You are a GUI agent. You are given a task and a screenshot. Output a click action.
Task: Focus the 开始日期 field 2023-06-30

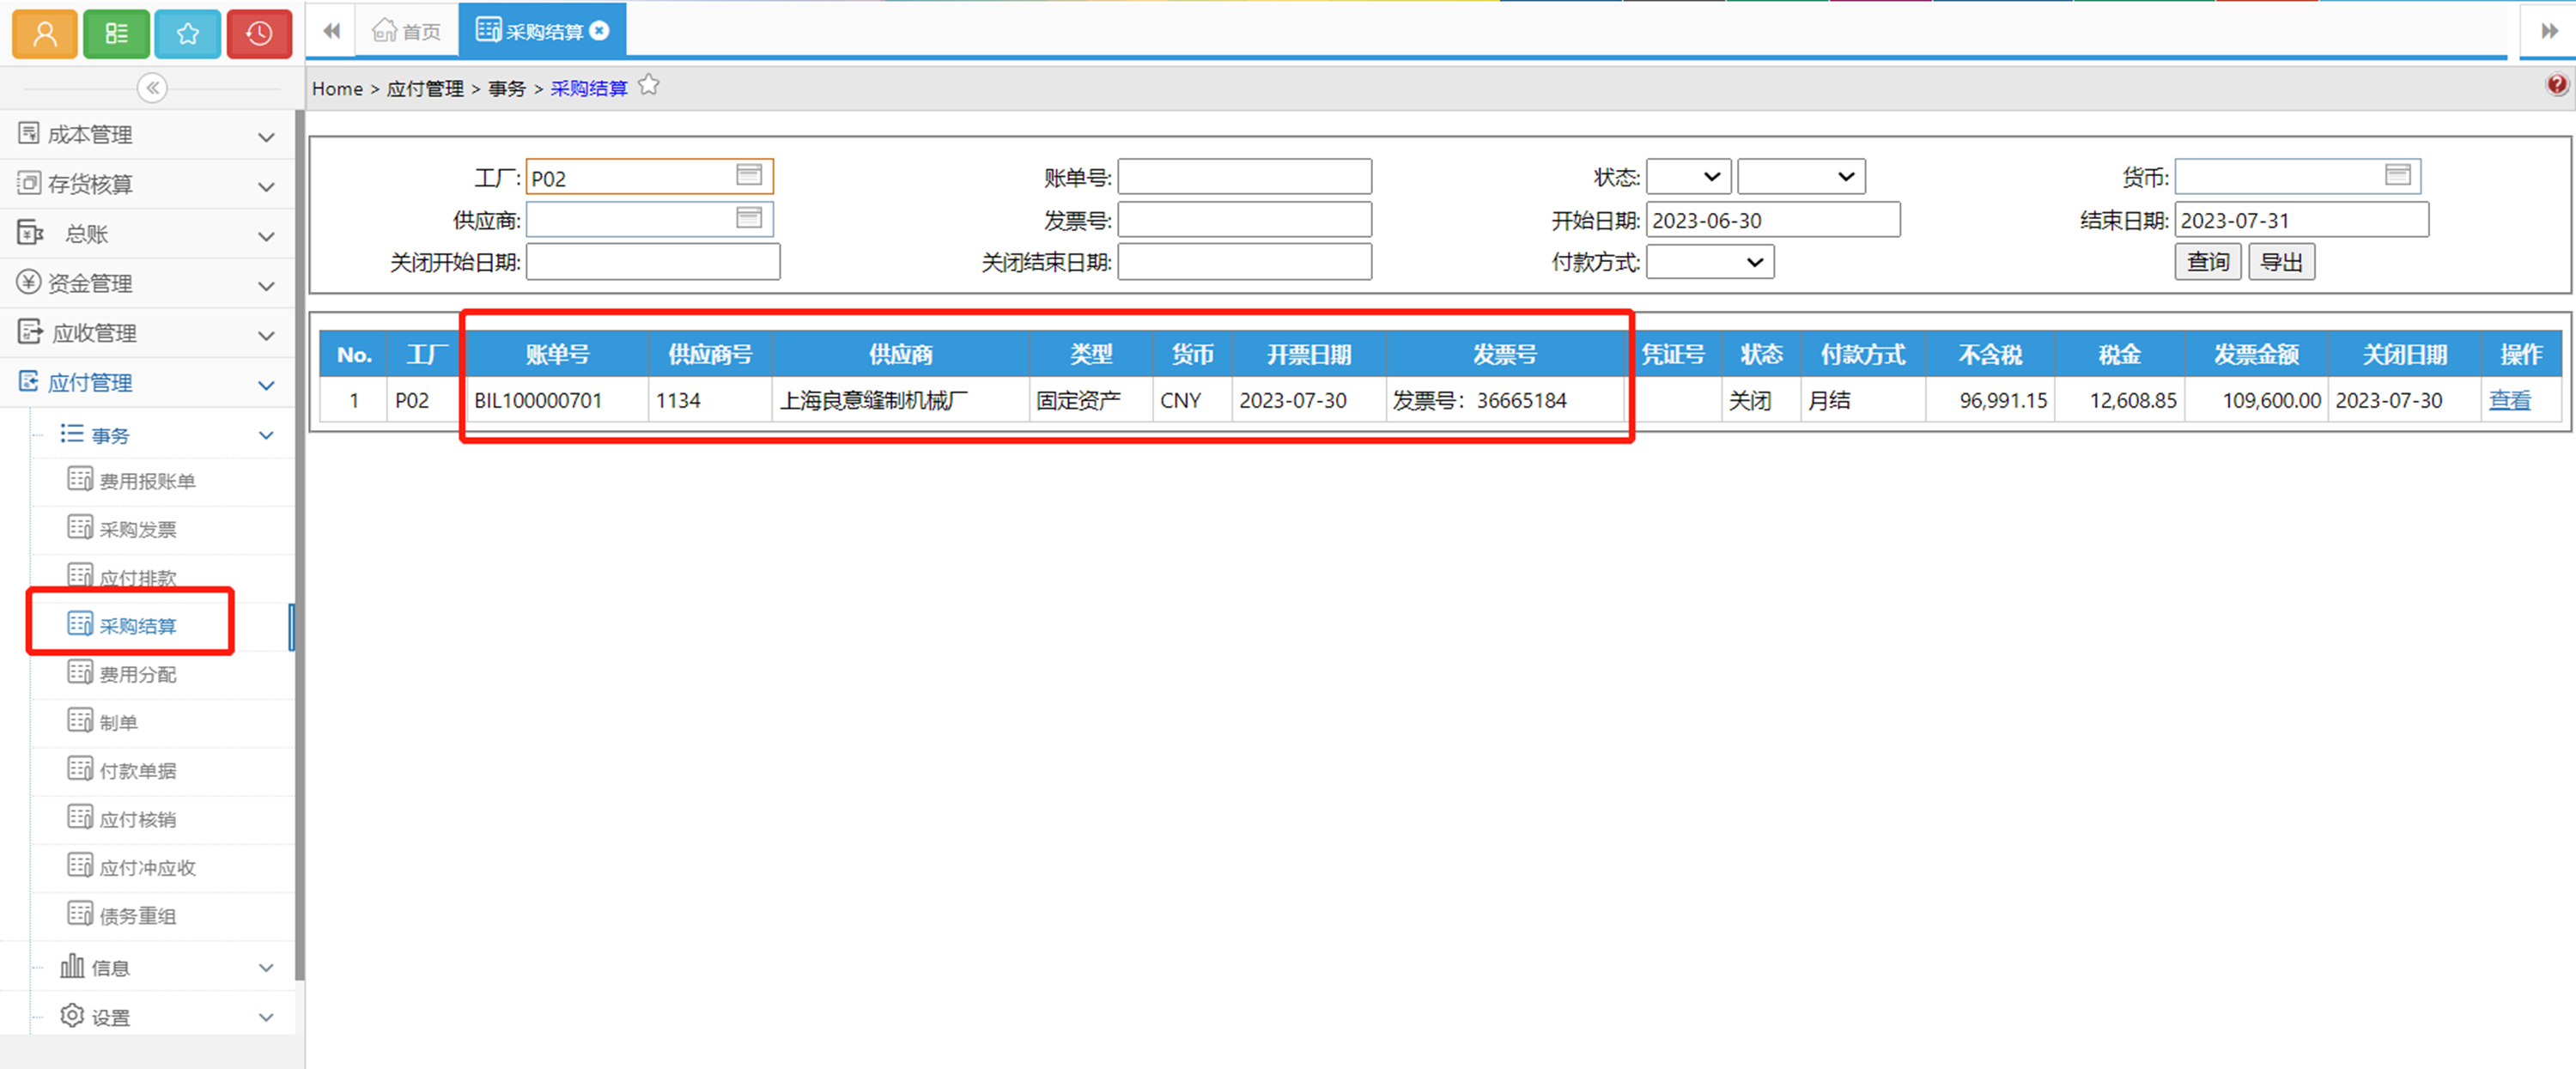coord(1773,219)
